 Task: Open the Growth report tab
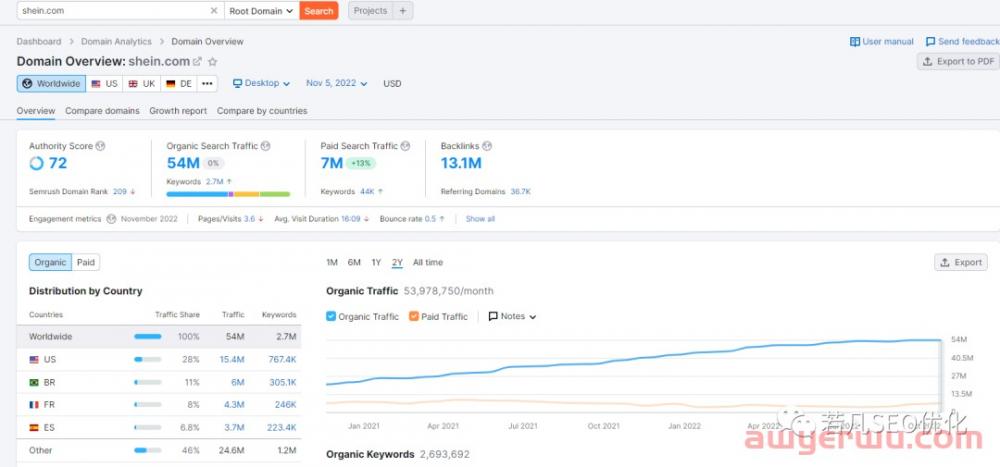pos(178,111)
